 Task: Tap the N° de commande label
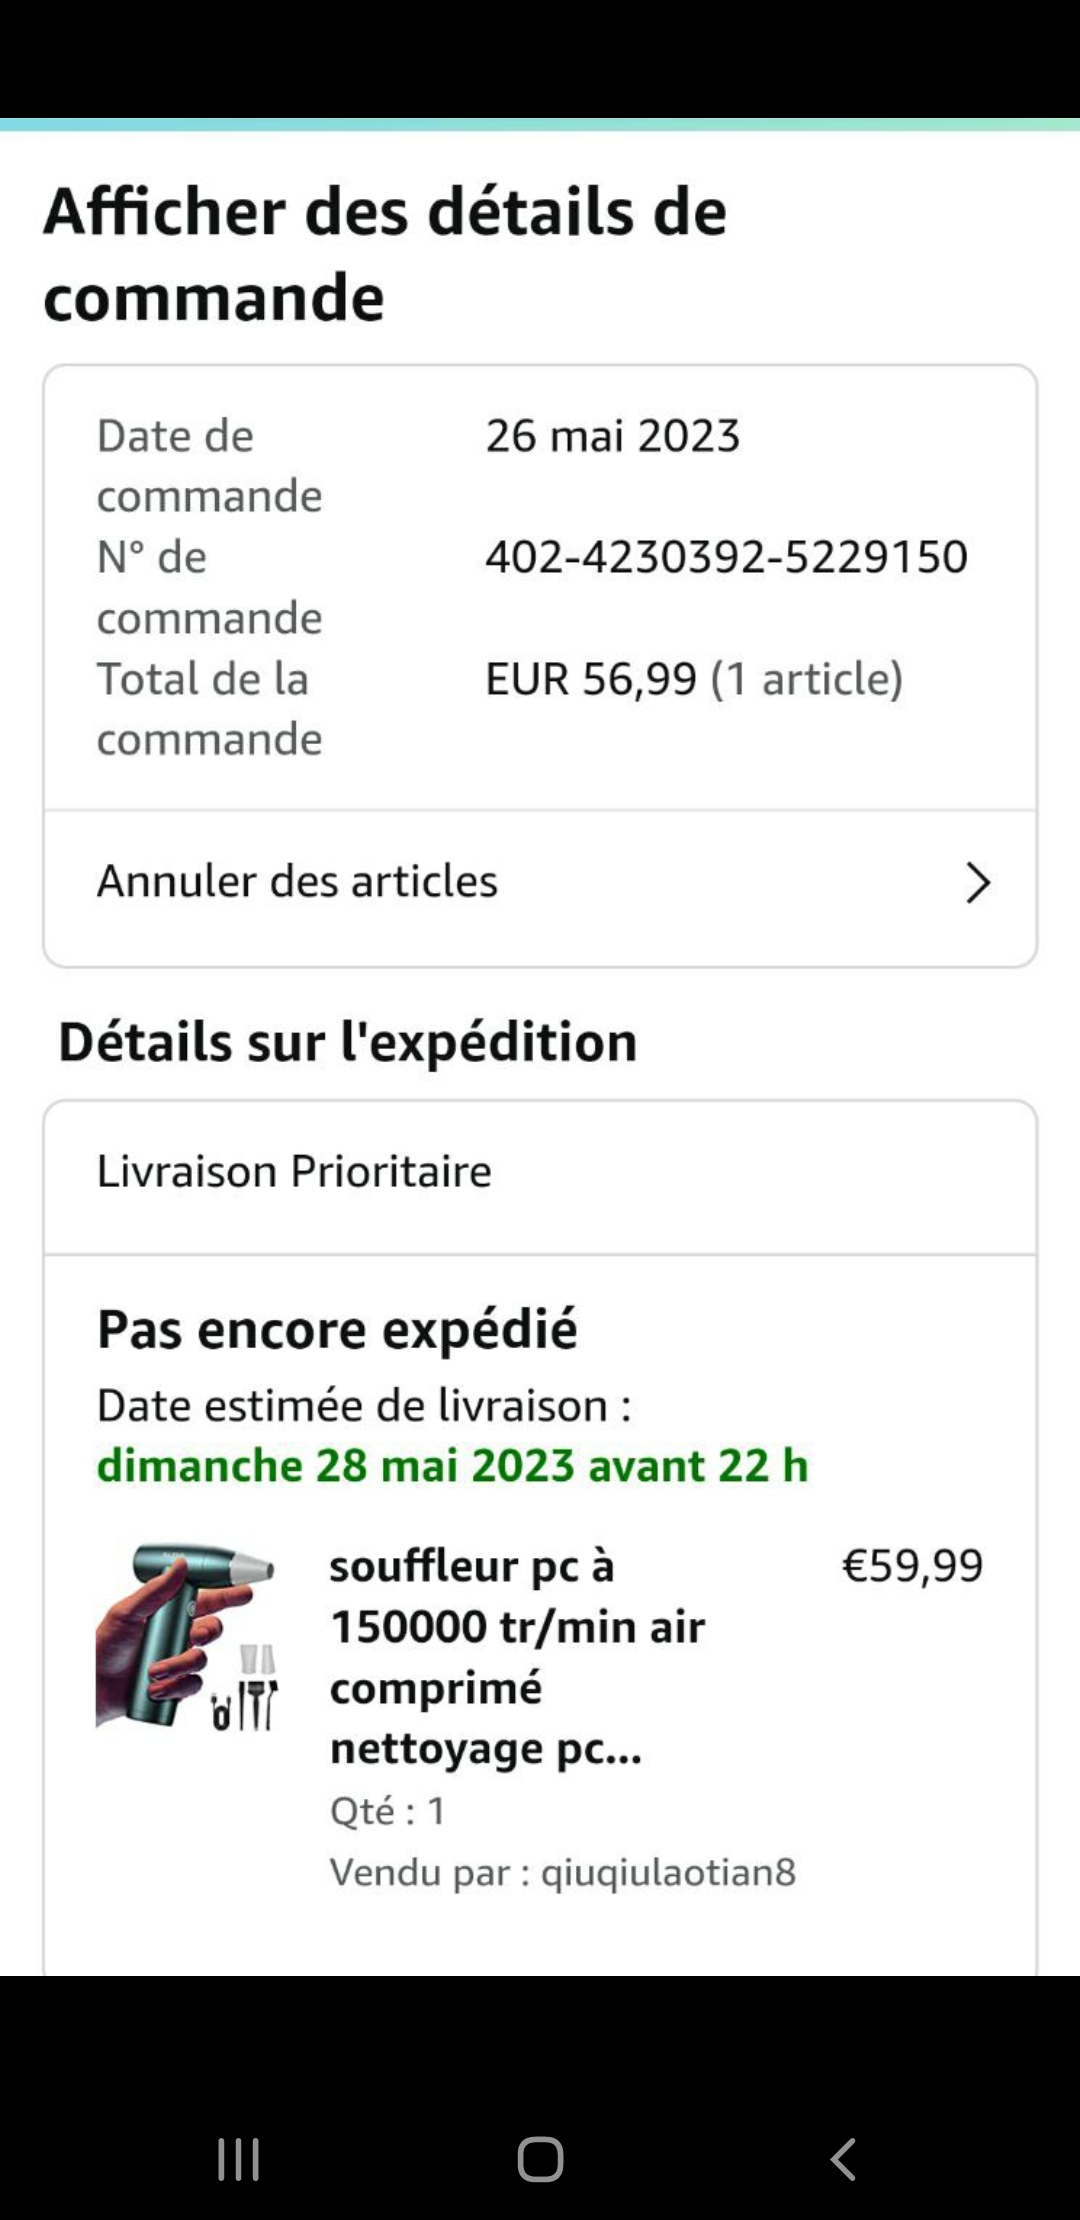point(209,587)
